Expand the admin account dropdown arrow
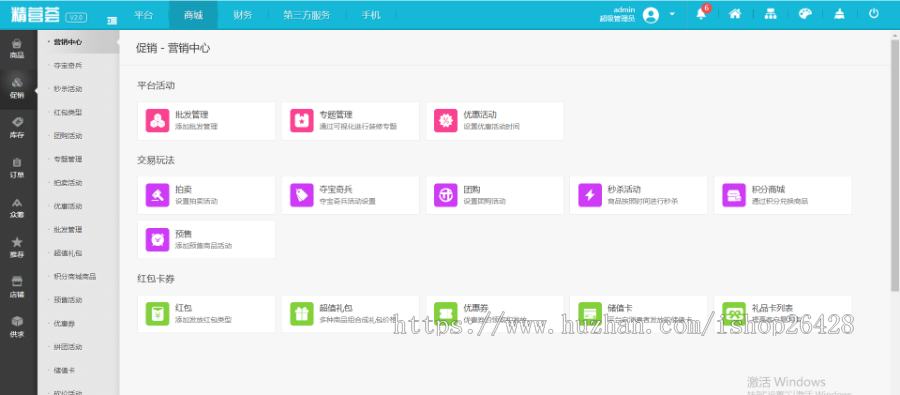 pos(672,14)
